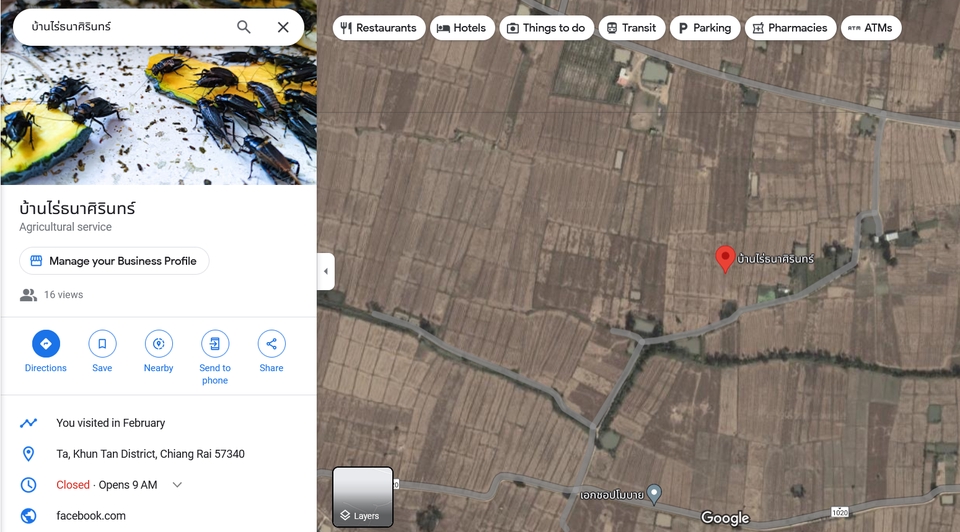
Task: Click the Share icon
Action: coord(271,343)
